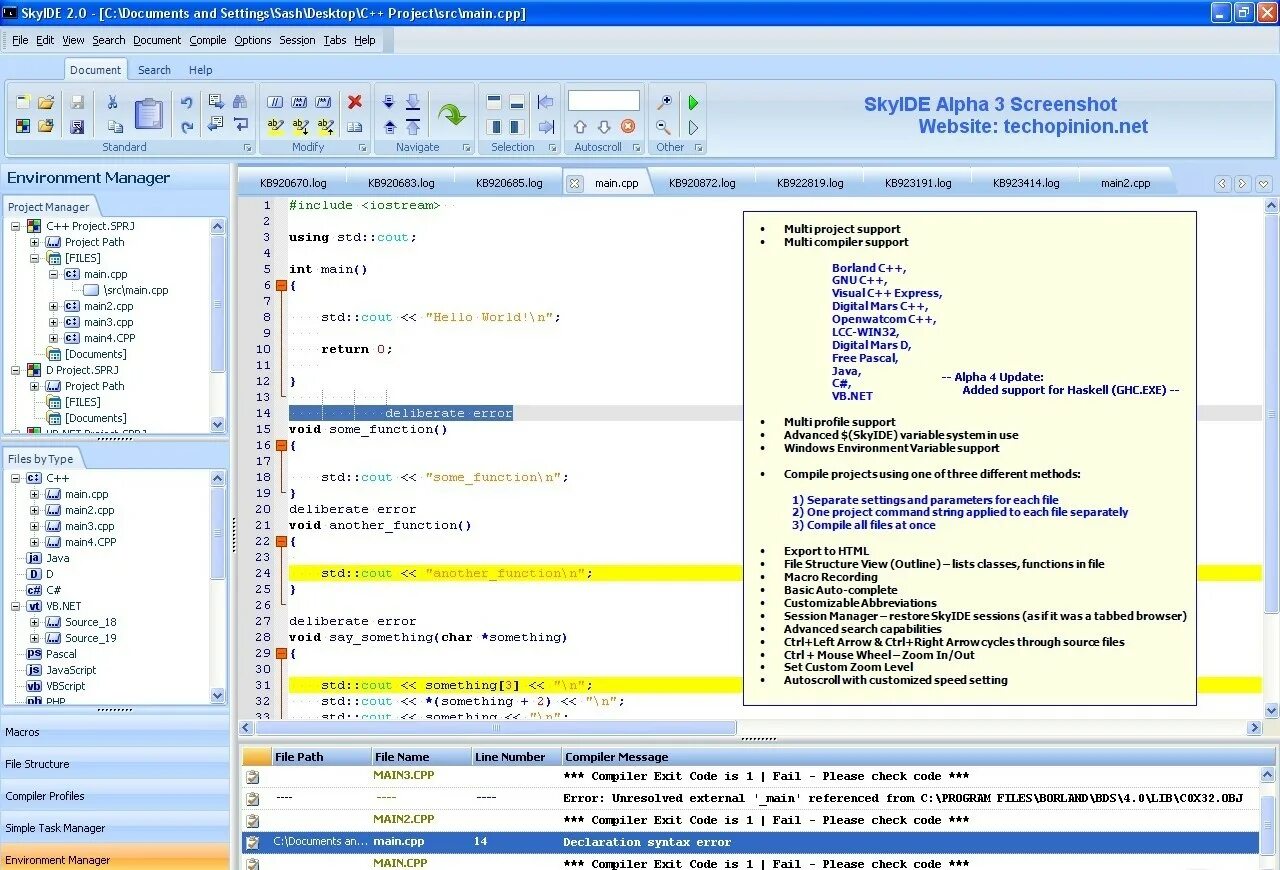The height and width of the screenshot is (870, 1280).
Task: Collapse code fold marker at line 22
Action: (x=281, y=541)
